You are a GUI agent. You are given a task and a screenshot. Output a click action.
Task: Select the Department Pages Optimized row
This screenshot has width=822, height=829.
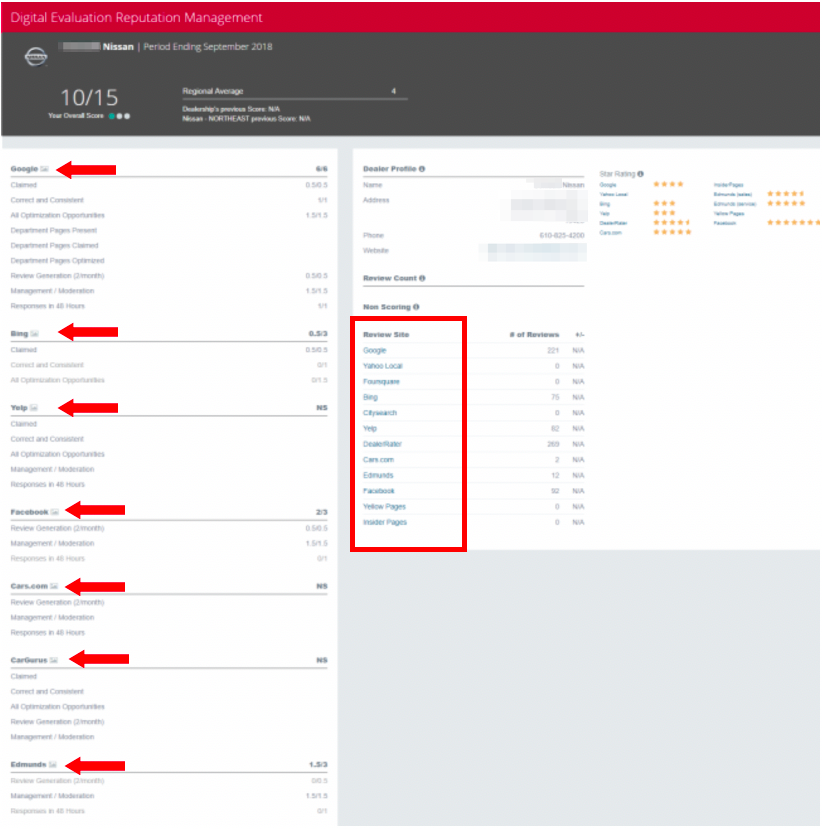click(169, 260)
